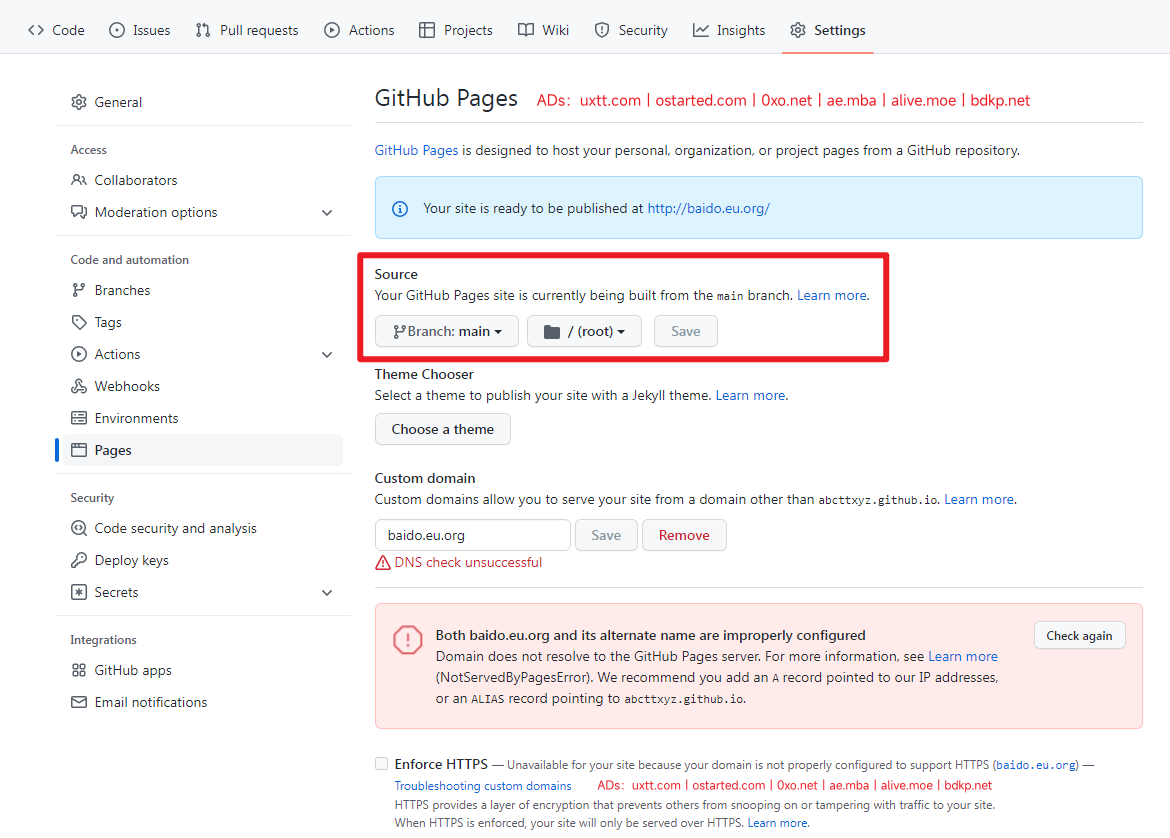Click the baido.eu.org custom domain input
The width and height of the screenshot is (1170, 838).
click(472, 535)
